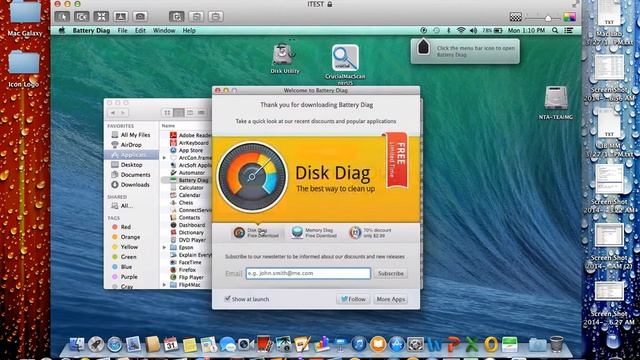Open the color quality icon at toolbar right
The image size is (640, 360).
pyautogui.click(x=569, y=17)
